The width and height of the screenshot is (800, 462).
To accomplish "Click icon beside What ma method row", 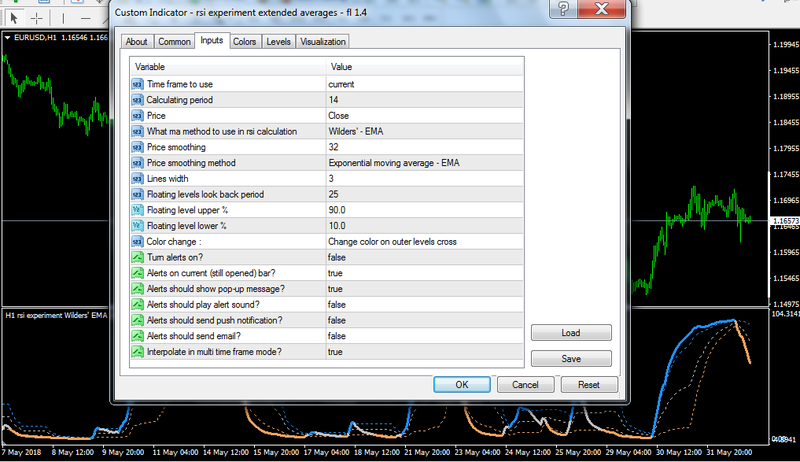I will coord(137,132).
